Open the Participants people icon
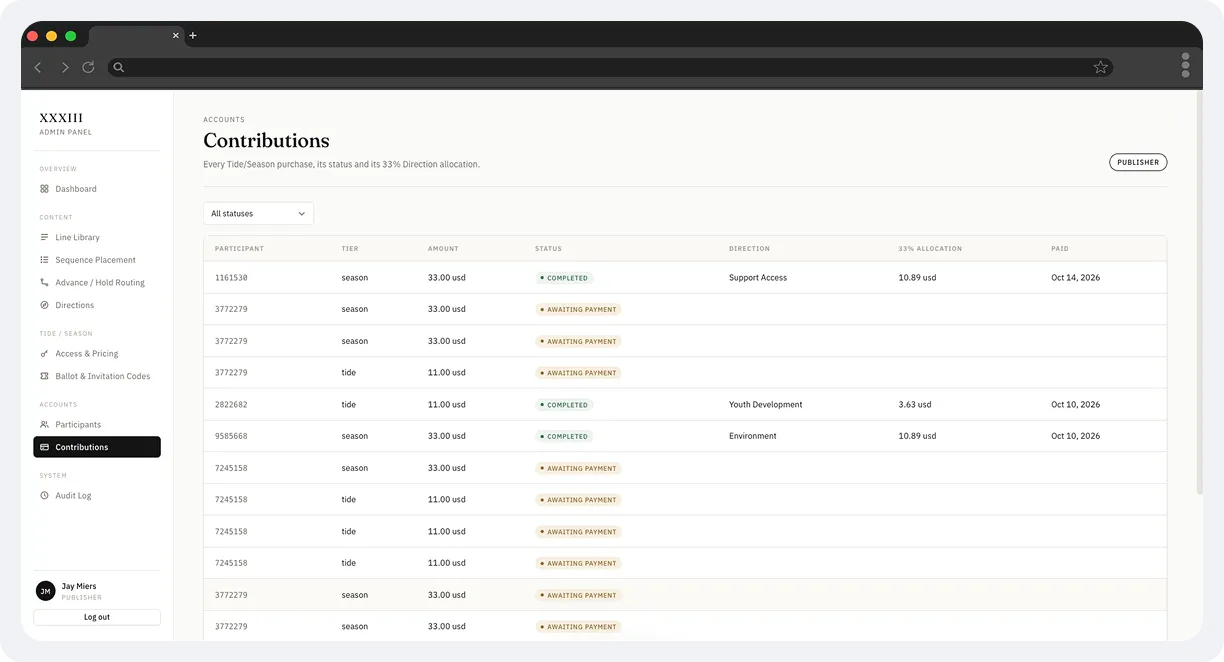This screenshot has height=662, width=1224. coord(44,425)
